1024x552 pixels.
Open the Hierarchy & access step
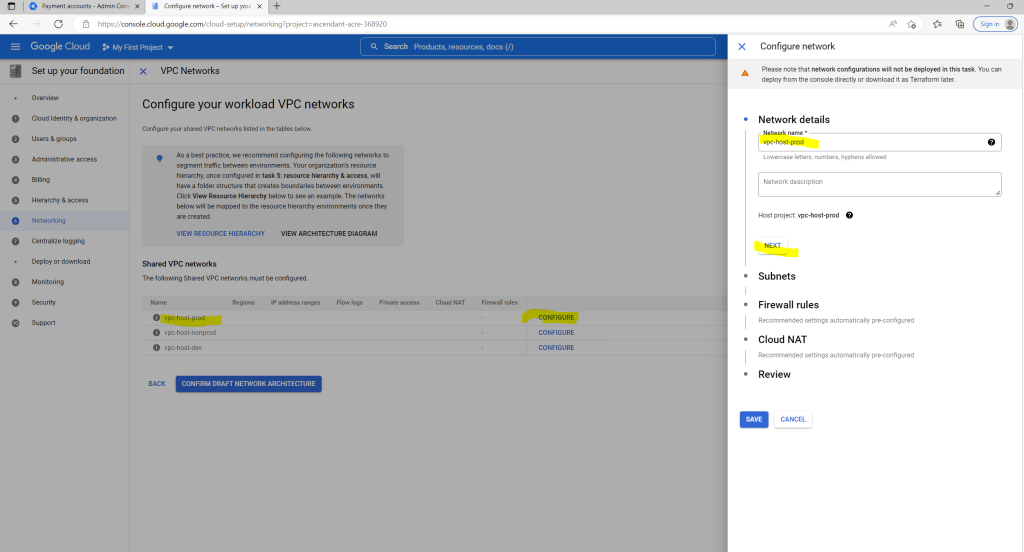pos(59,200)
